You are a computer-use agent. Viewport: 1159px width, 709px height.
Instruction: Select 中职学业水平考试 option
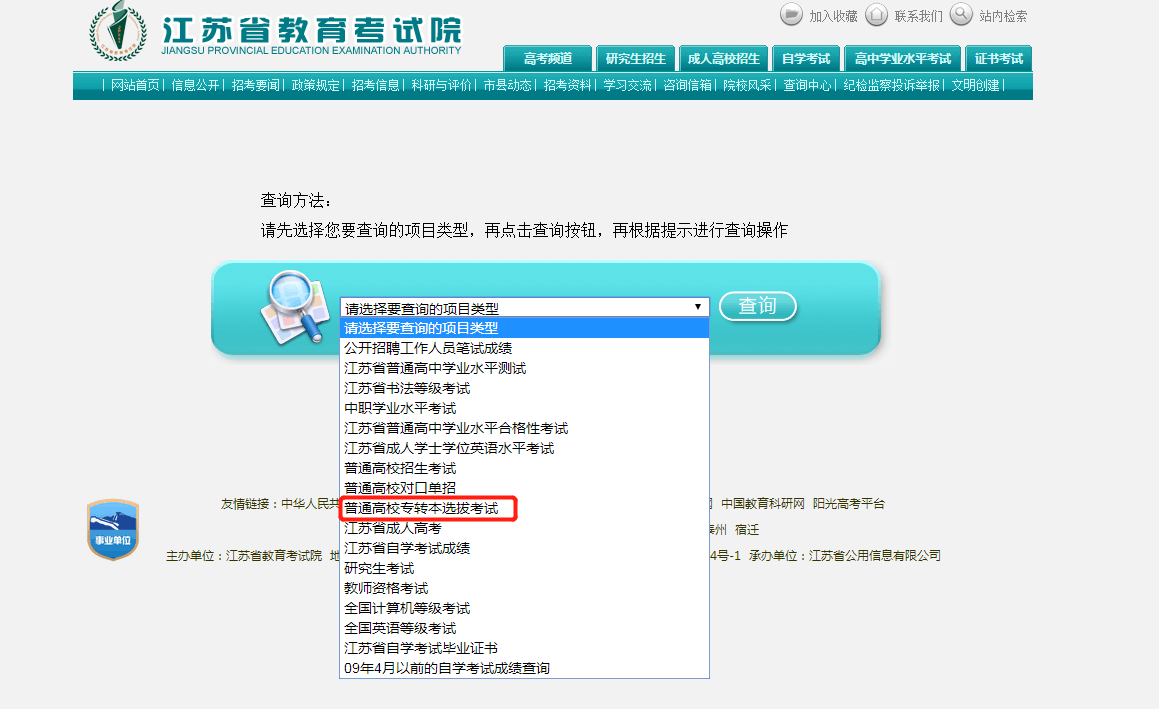click(x=524, y=408)
